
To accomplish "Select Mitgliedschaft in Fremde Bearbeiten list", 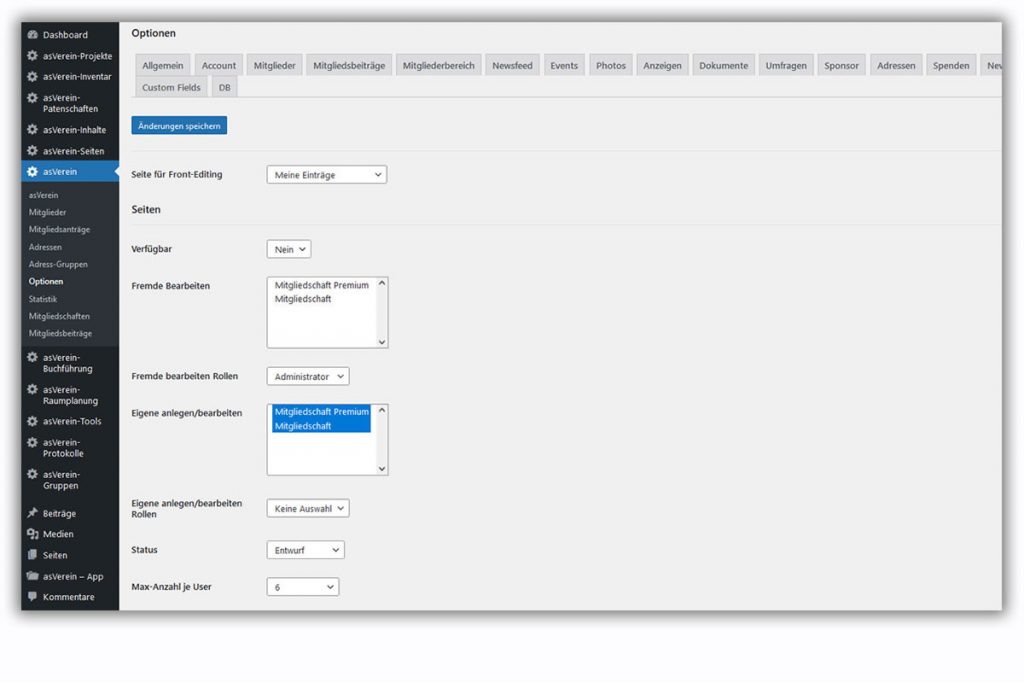I will (x=321, y=299).
